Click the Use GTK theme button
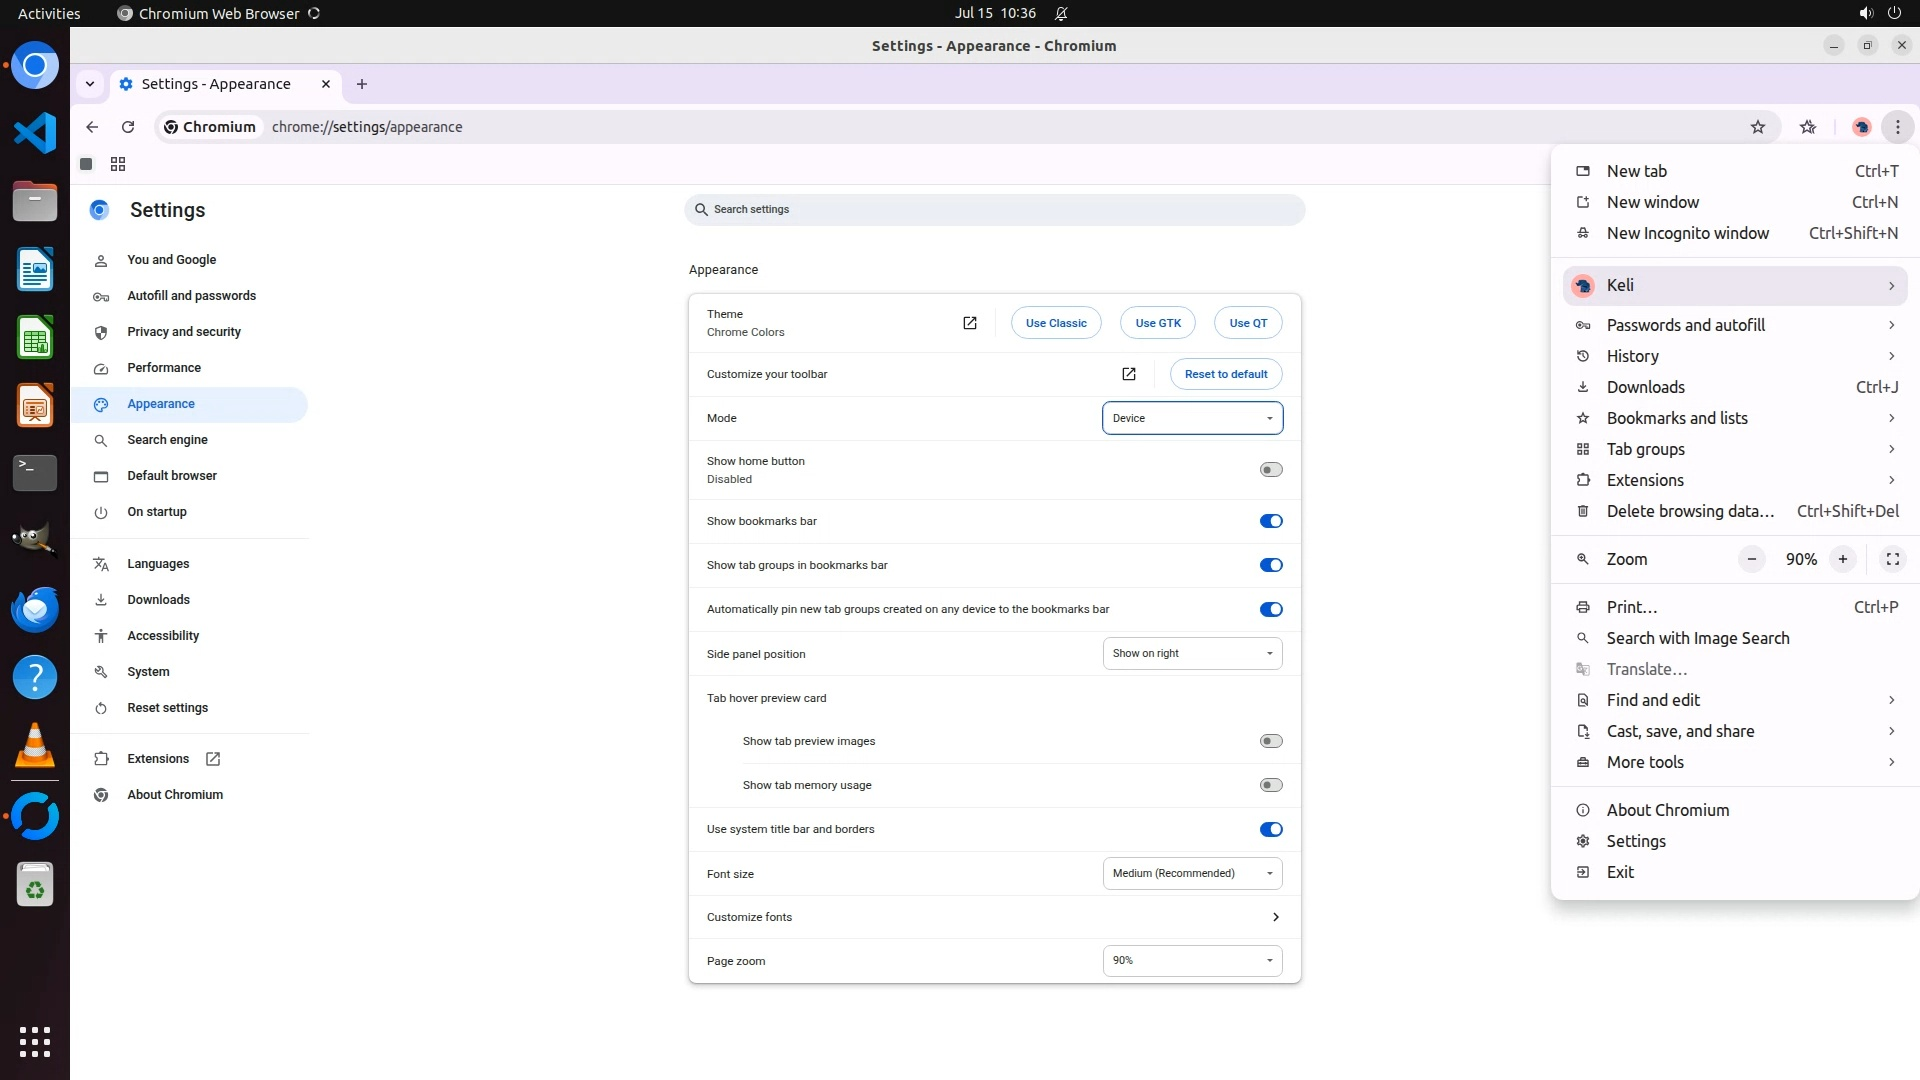The height and width of the screenshot is (1080, 1920). point(1158,323)
